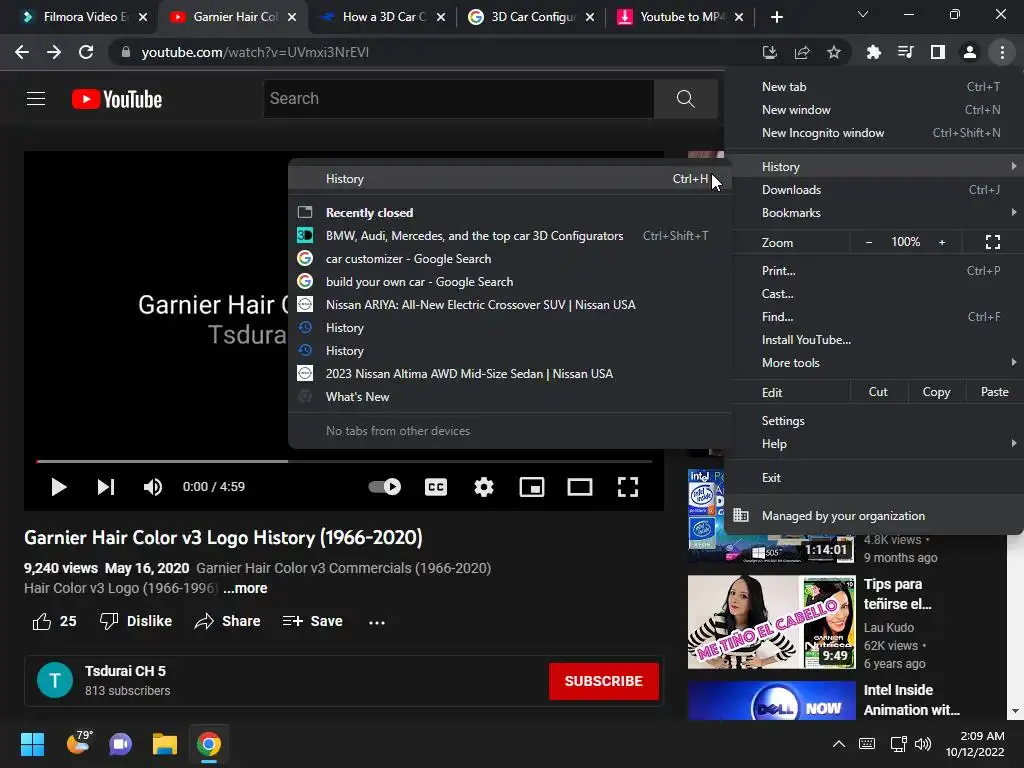Screen dimensions: 1024x768
Task: Open Tsdurai CH 5 channel avatar
Action: tap(55, 680)
